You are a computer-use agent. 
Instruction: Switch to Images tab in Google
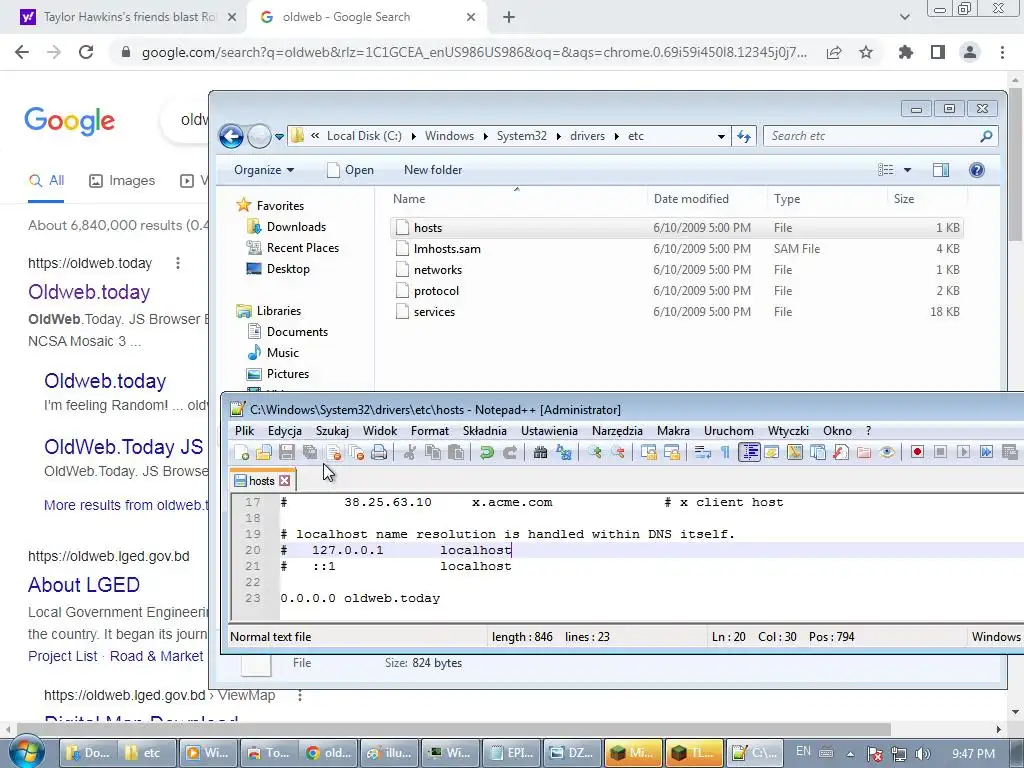click(x=122, y=181)
